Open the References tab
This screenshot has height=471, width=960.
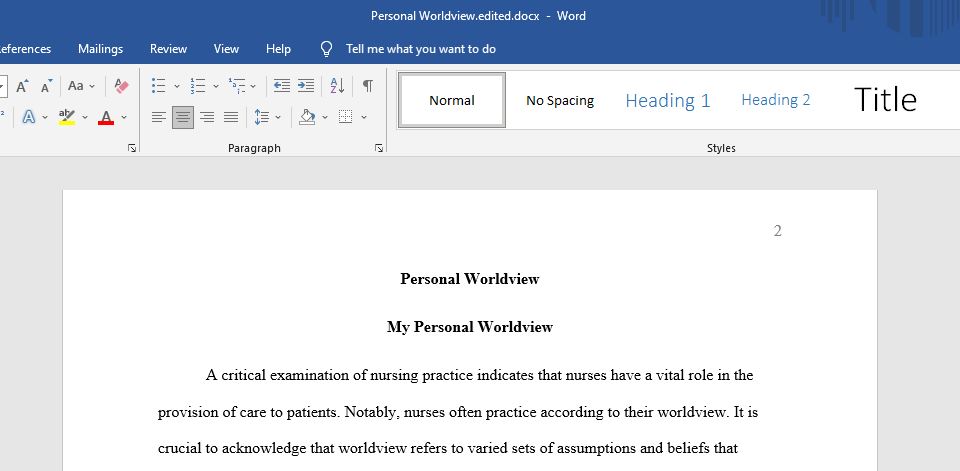point(24,49)
